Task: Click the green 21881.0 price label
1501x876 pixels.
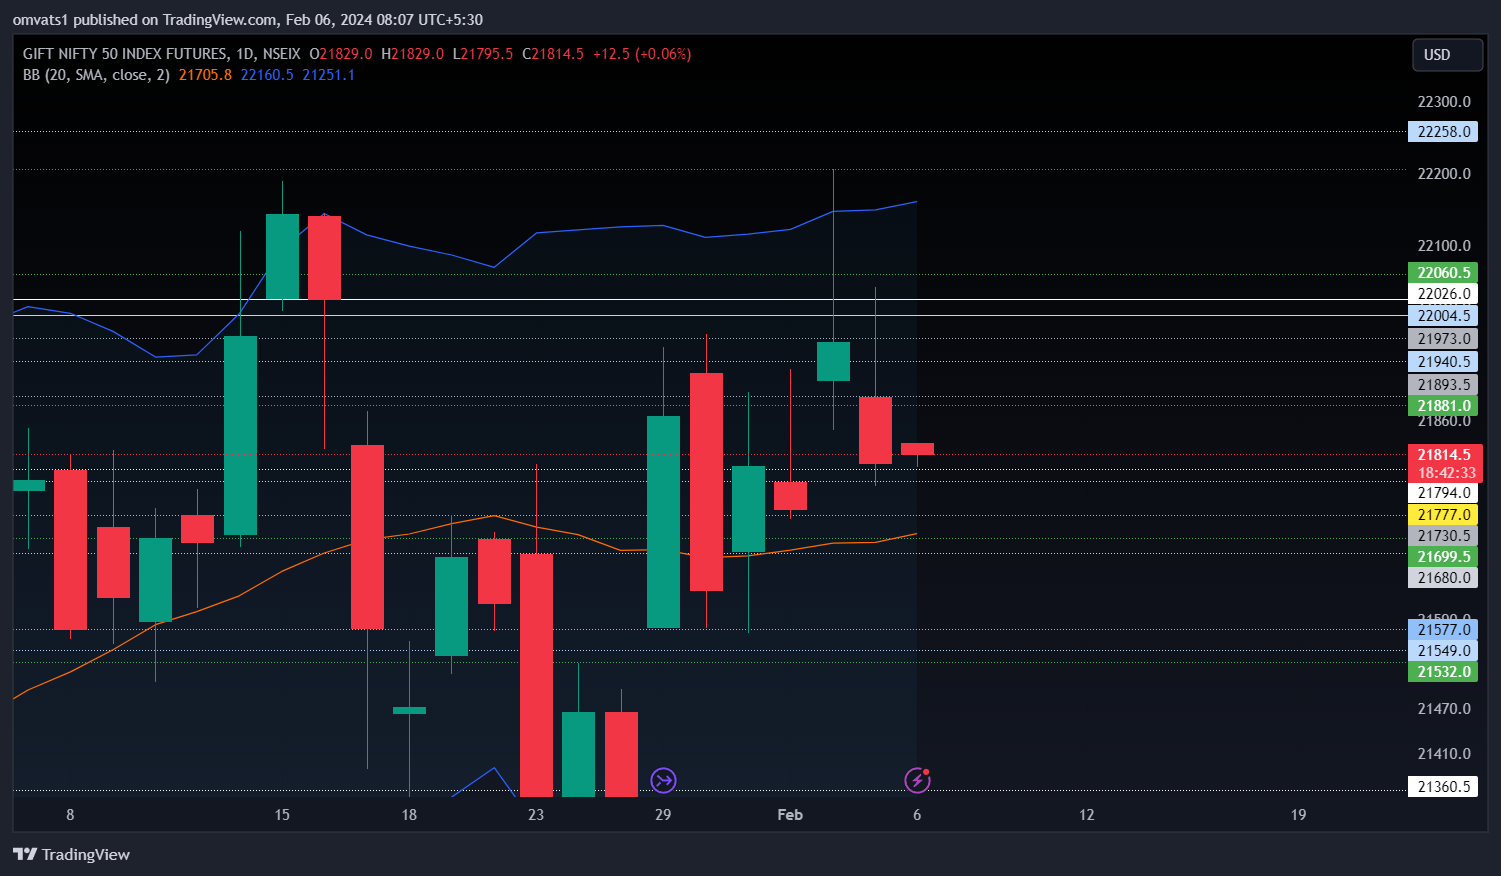Action: [x=1442, y=406]
